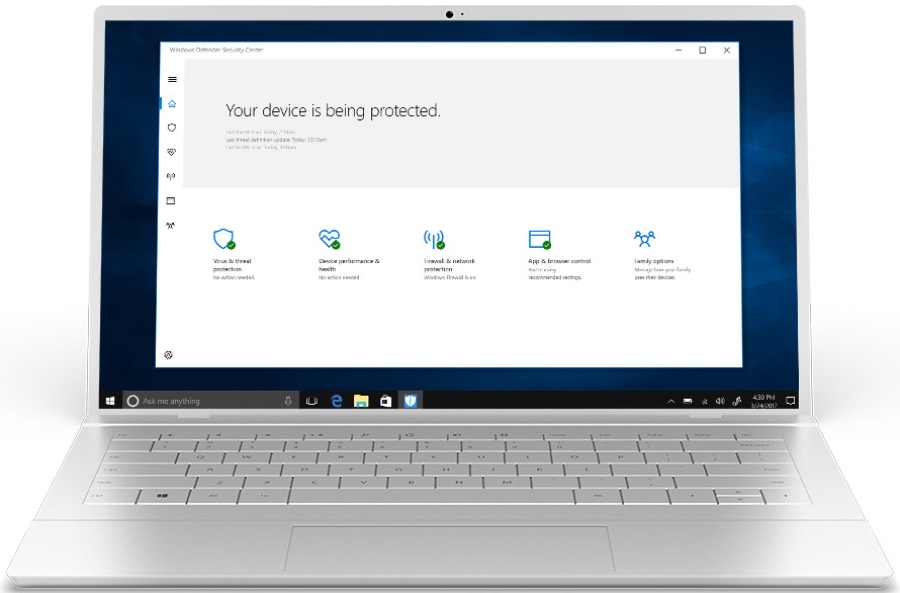Viewport: 900px width, 593px height.
Task: Launch Microsoft Edge from taskbar
Action: [336, 401]
